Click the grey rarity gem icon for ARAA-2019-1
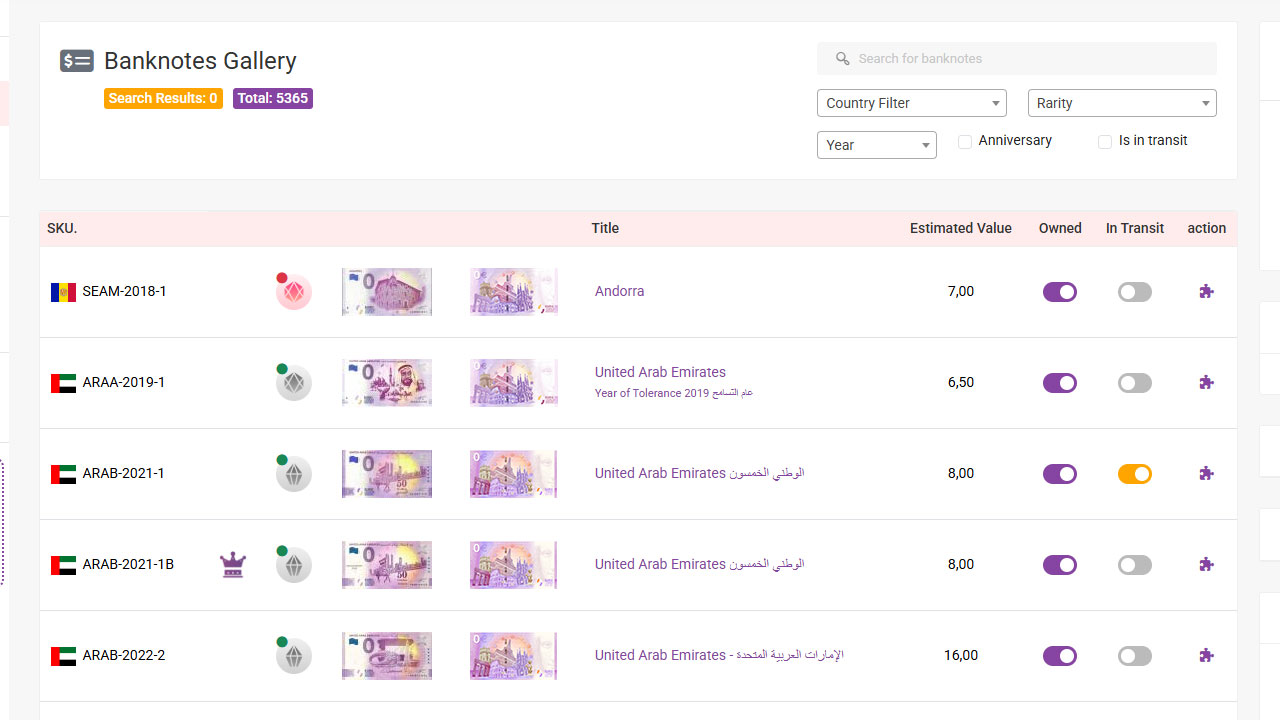Image resolution: width=1280 pixels, height=720 pixels. [294, 383]
